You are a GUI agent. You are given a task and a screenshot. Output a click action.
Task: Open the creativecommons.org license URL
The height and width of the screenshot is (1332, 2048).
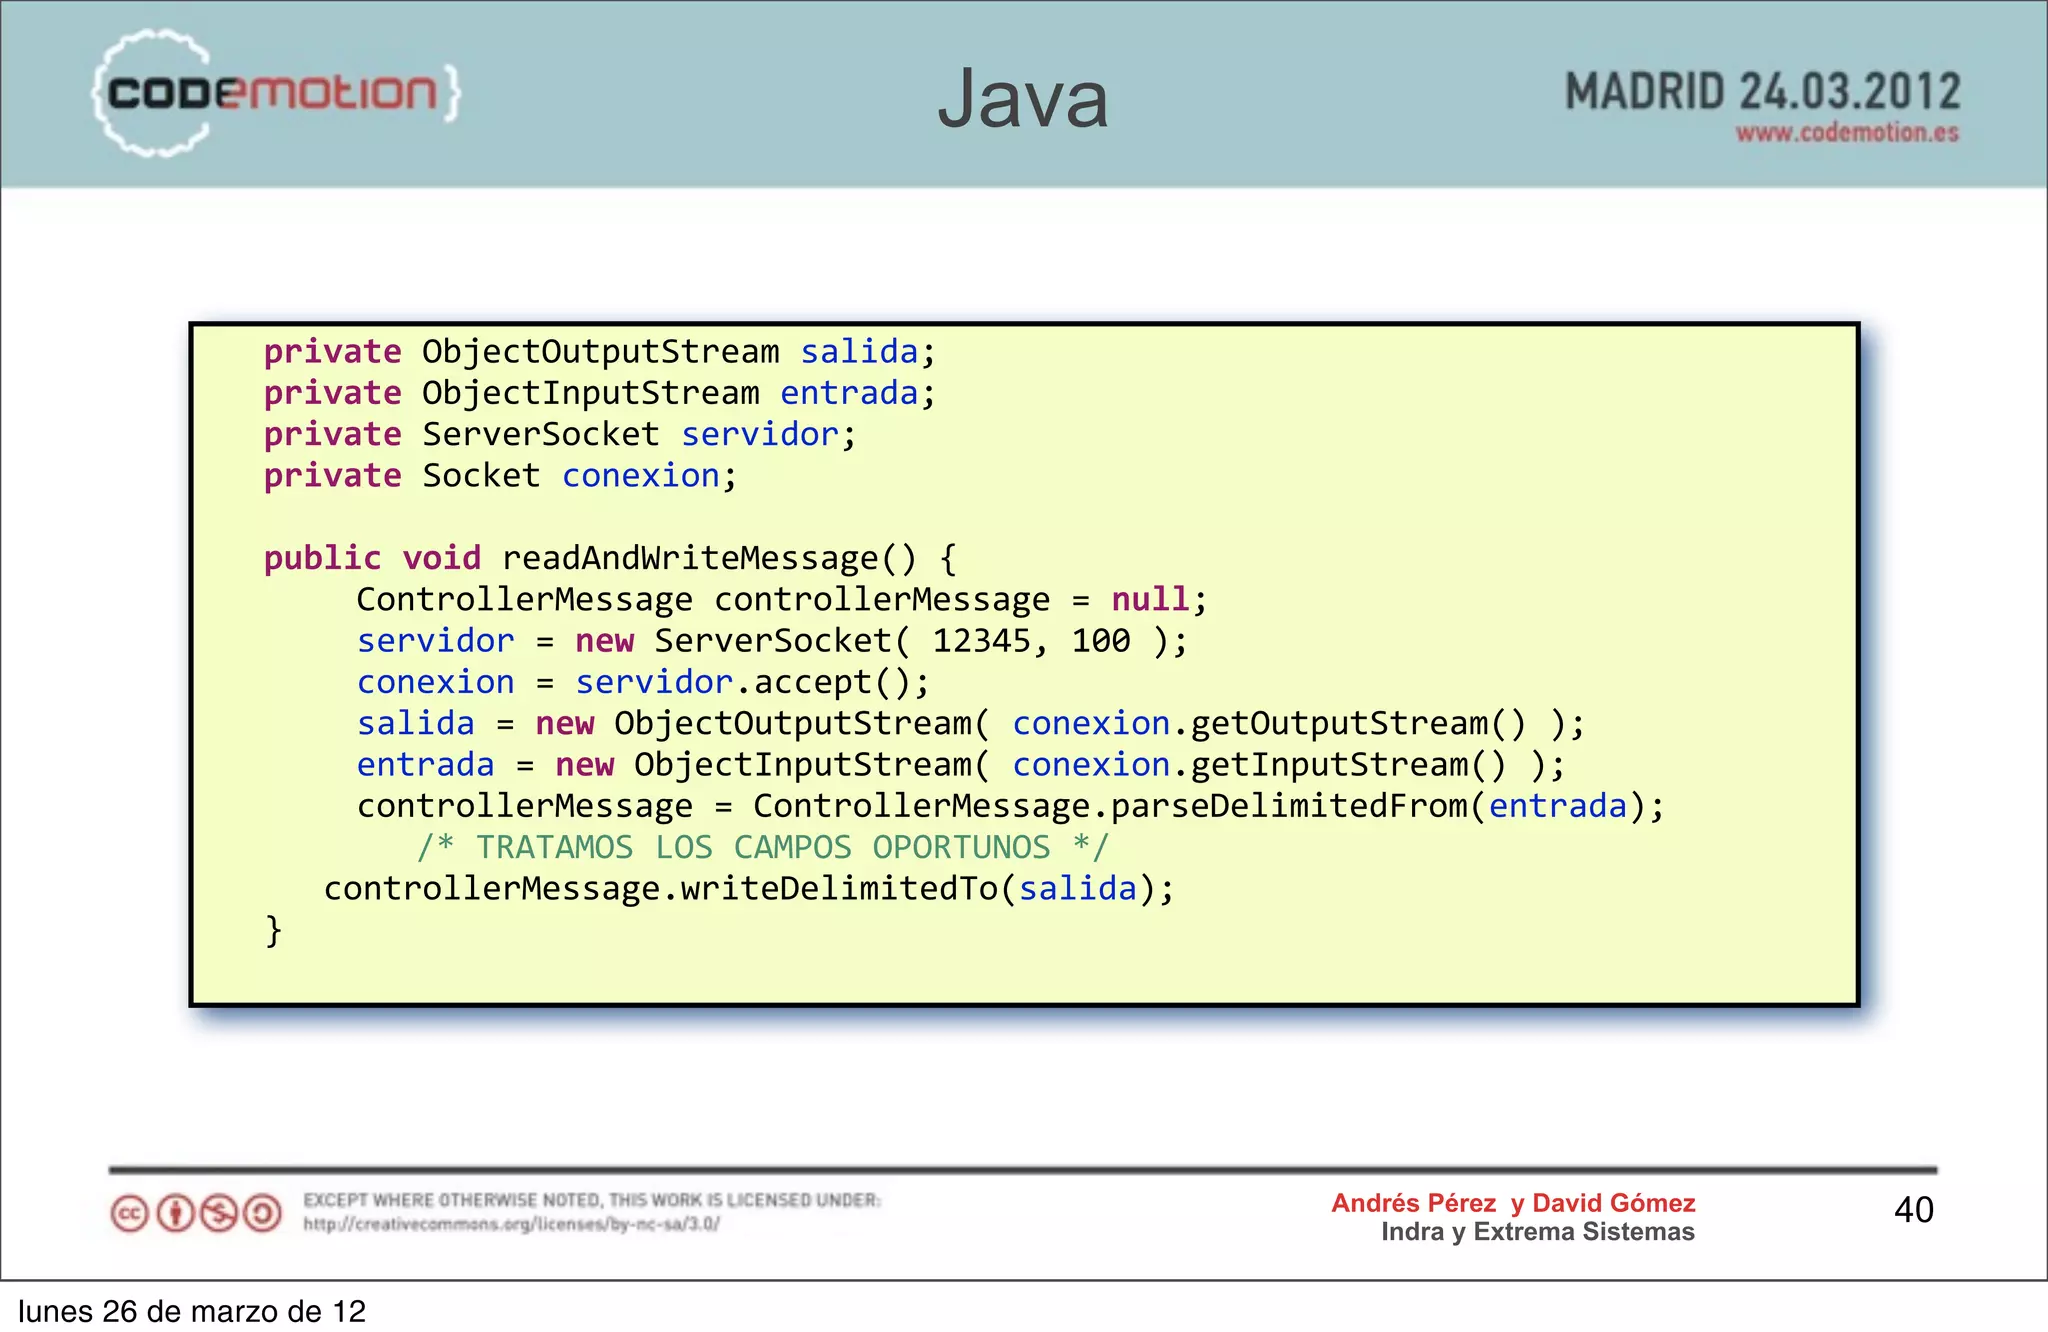[x=511, y=1224]
